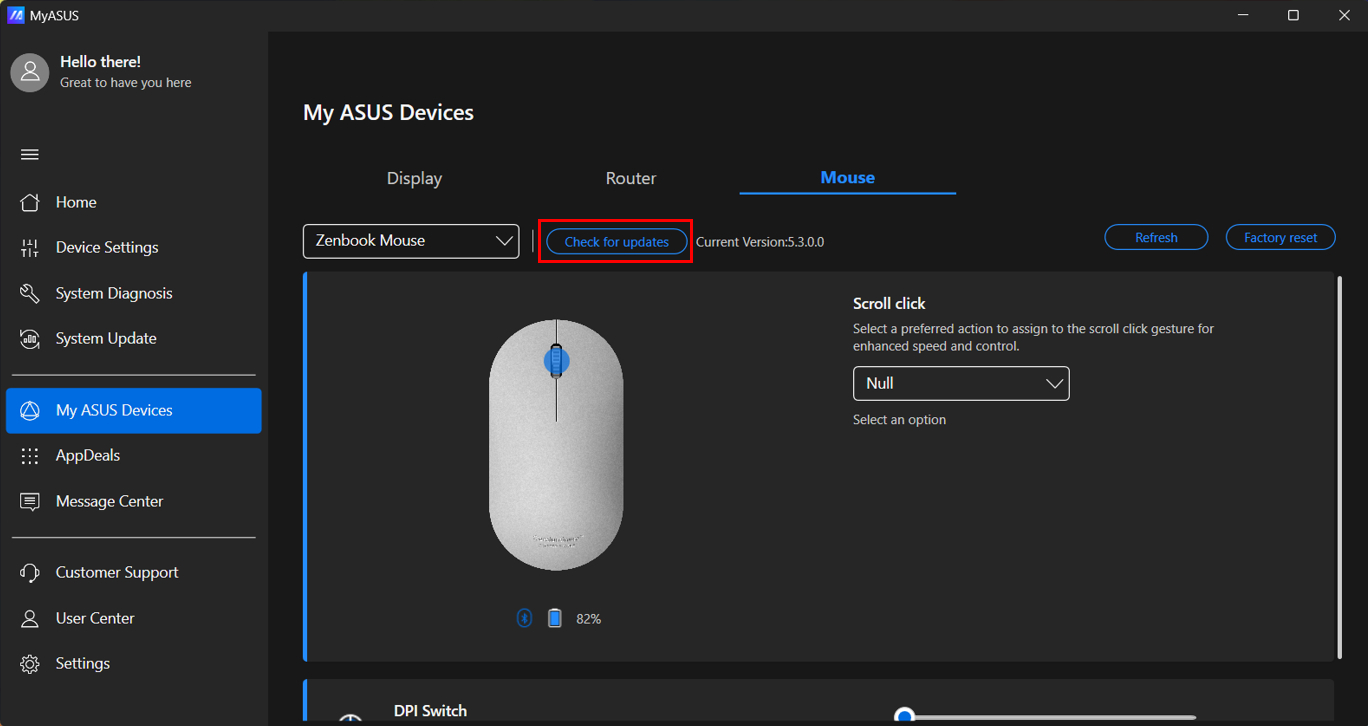
Task: Click the System Update refresh icon
Action: pos(30,339)
